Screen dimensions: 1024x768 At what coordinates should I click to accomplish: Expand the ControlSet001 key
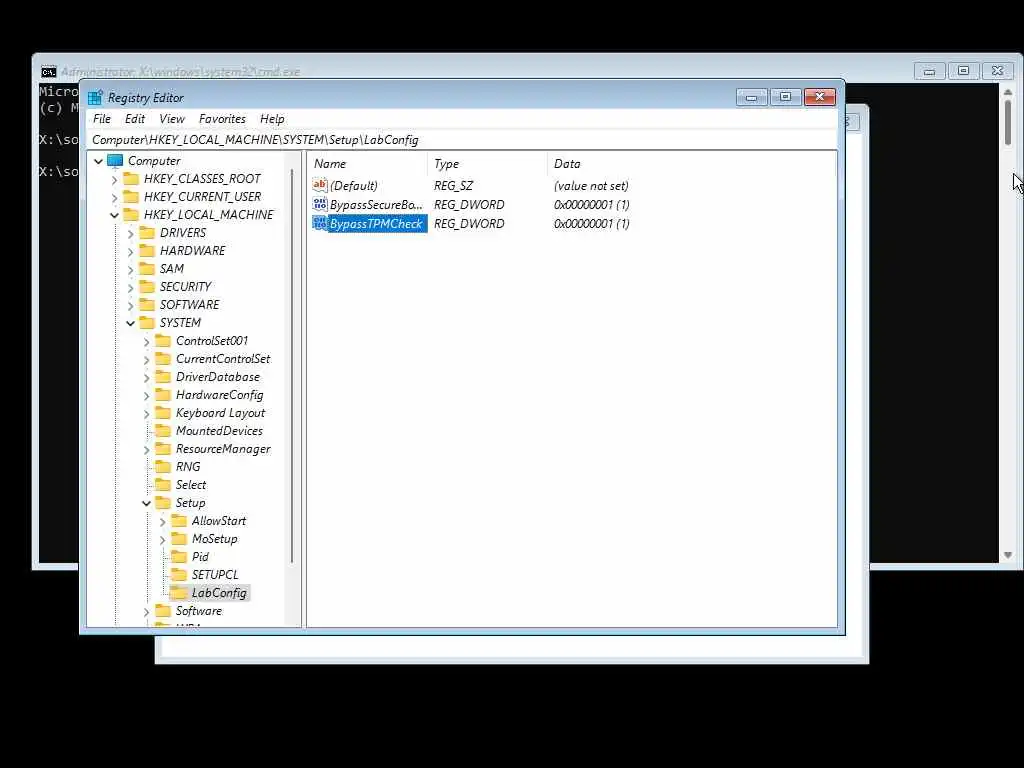tap(146, 341)
